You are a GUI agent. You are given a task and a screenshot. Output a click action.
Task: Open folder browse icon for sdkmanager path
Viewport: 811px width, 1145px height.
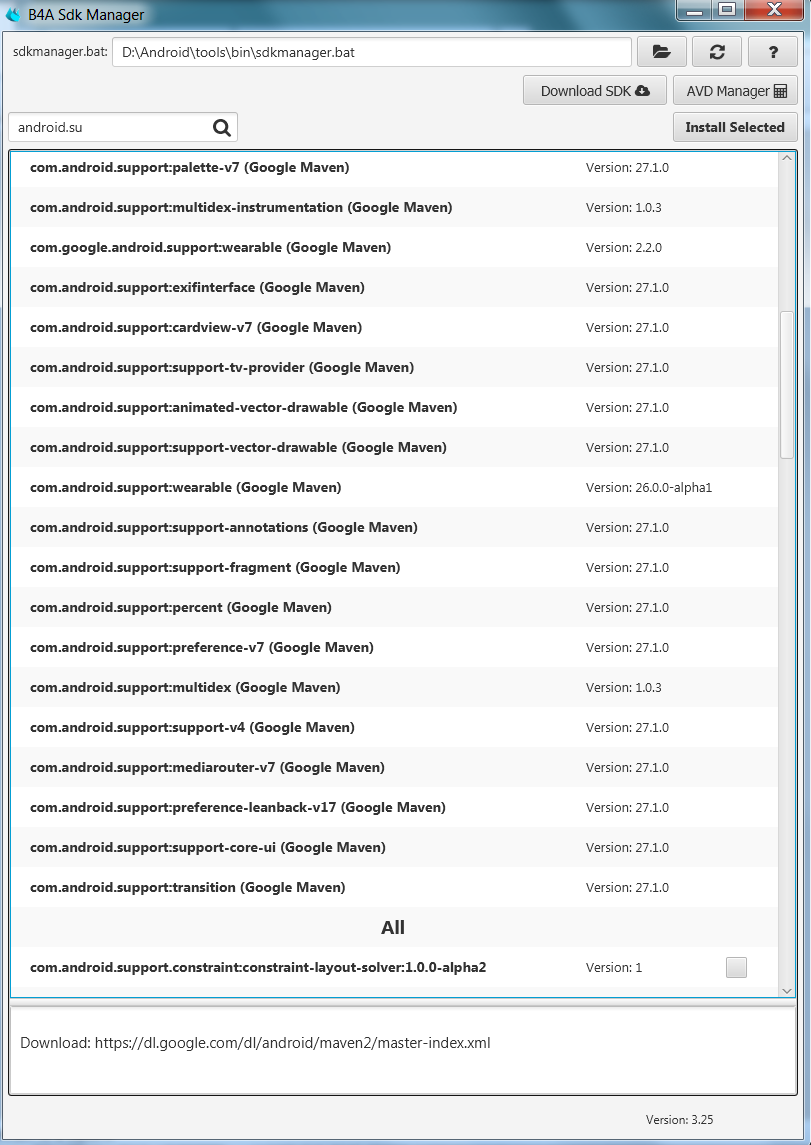point(661,52)
